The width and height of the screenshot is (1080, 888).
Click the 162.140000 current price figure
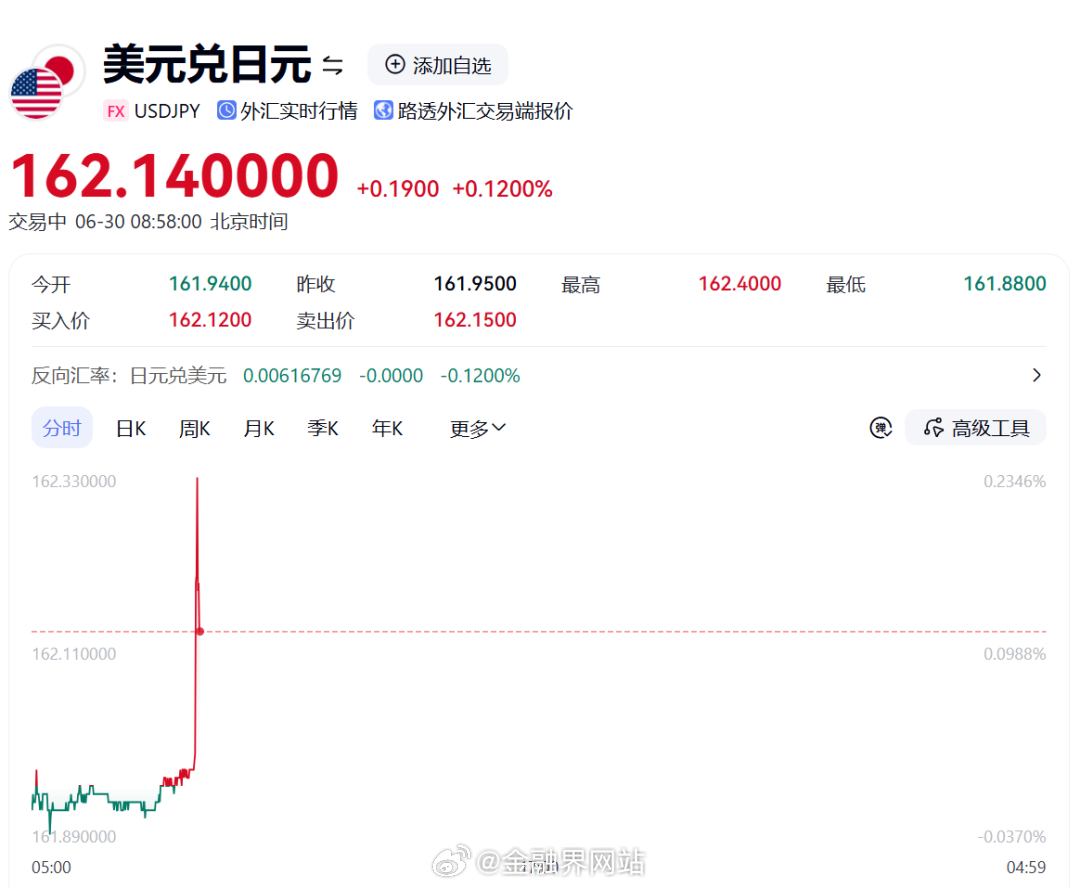pos(175,176)
